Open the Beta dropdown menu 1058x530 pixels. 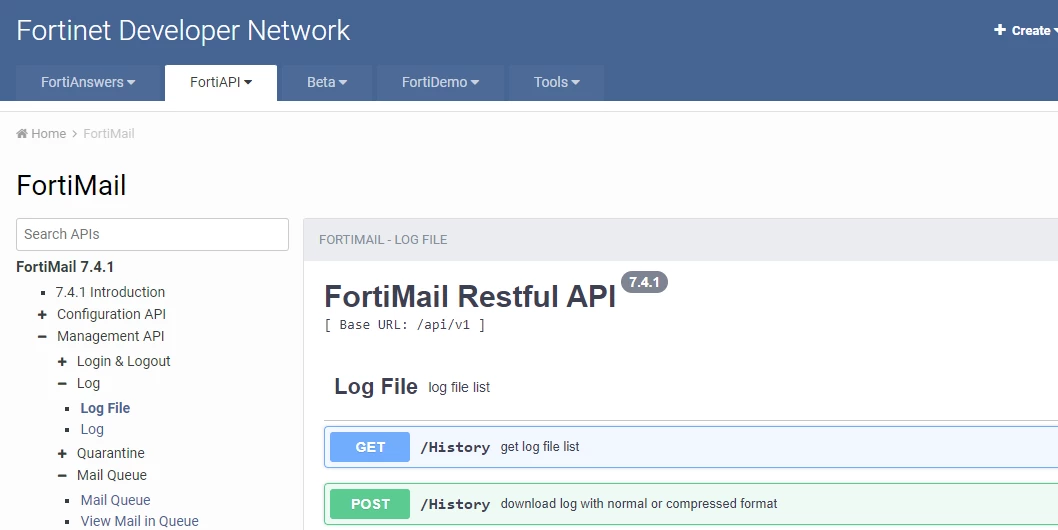[327, 82]
